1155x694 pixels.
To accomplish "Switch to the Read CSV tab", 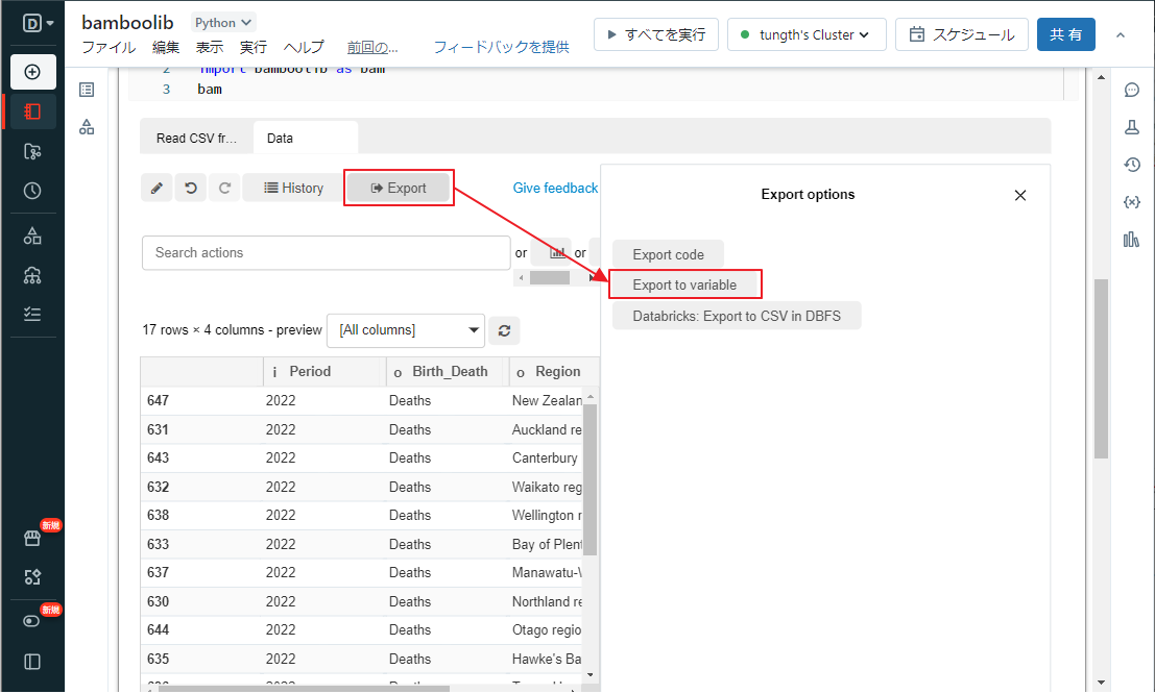I will click(196, 138).
